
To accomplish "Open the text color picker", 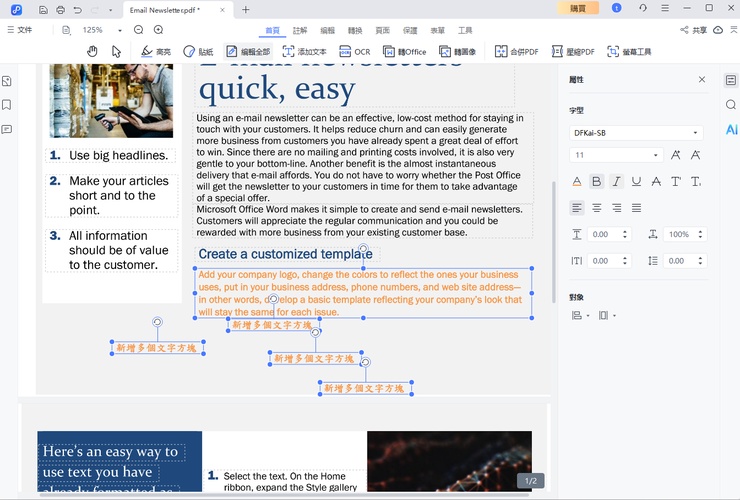I will [576, 181].
